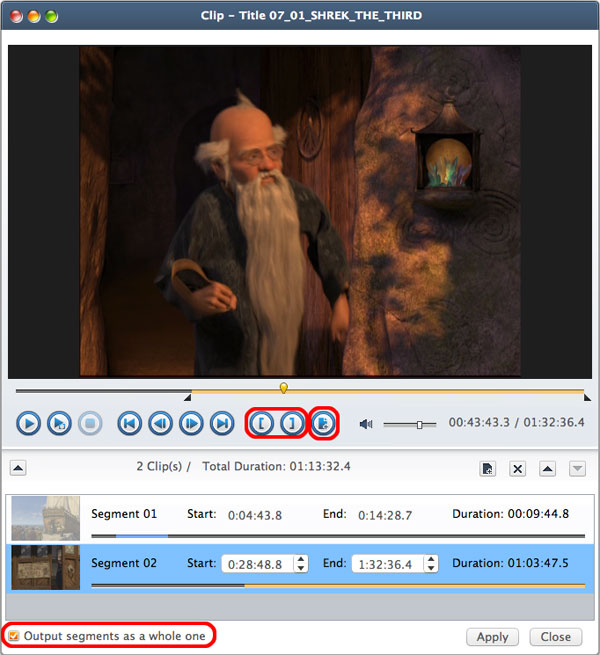Screen dimensions: 600x655
Task: Minimize window with yellow button
Action: click(34, 16)
